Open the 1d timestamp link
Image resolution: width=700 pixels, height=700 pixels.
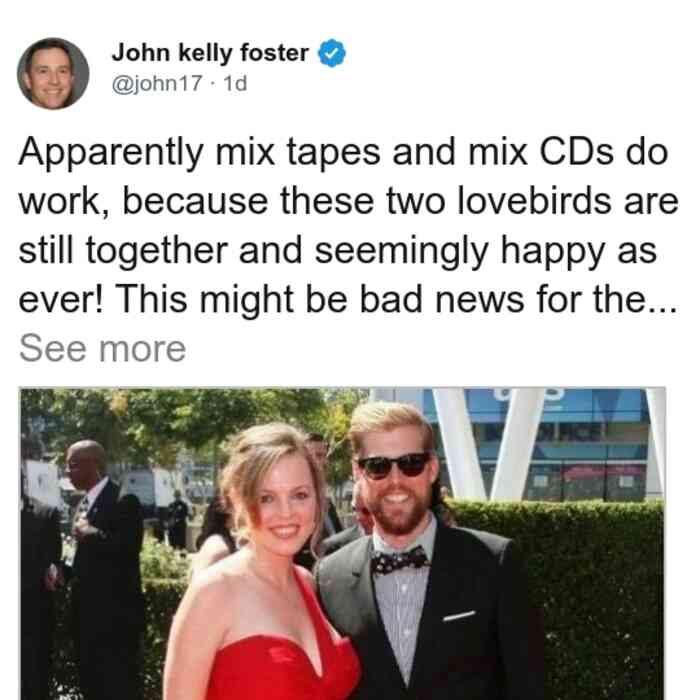point(235,83)
